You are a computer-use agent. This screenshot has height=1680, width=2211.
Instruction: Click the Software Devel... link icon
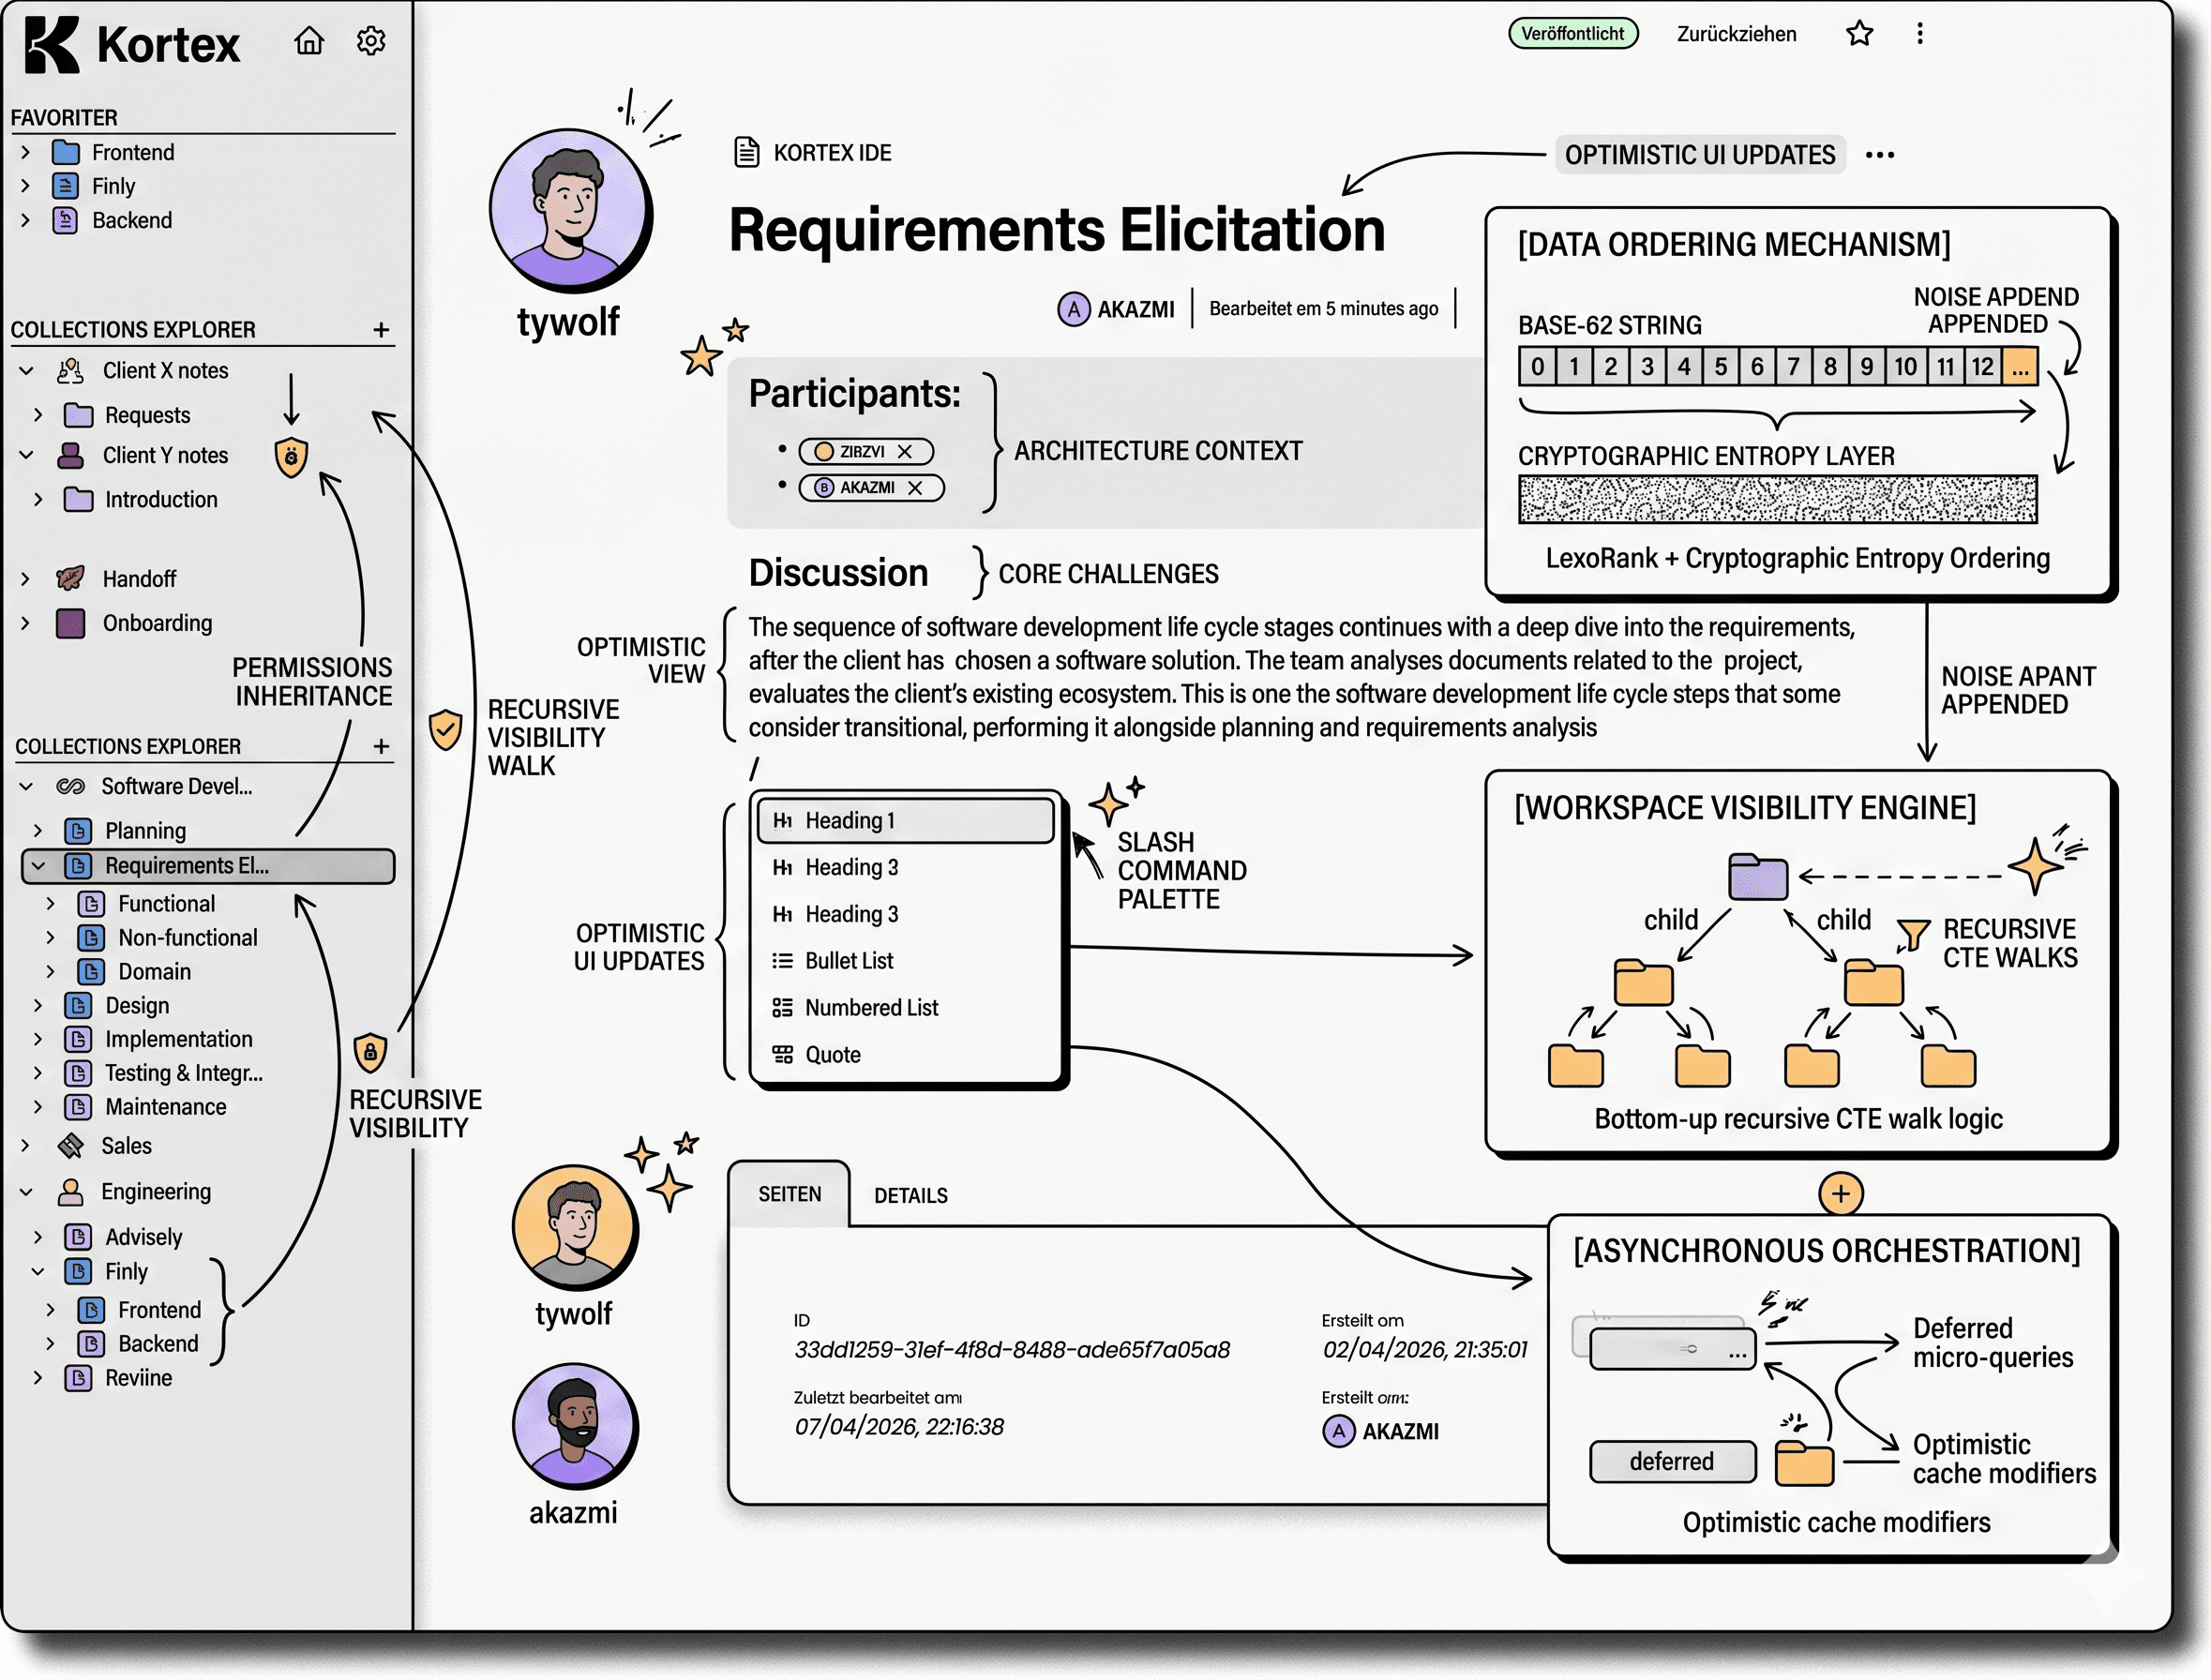click(70, 786)
